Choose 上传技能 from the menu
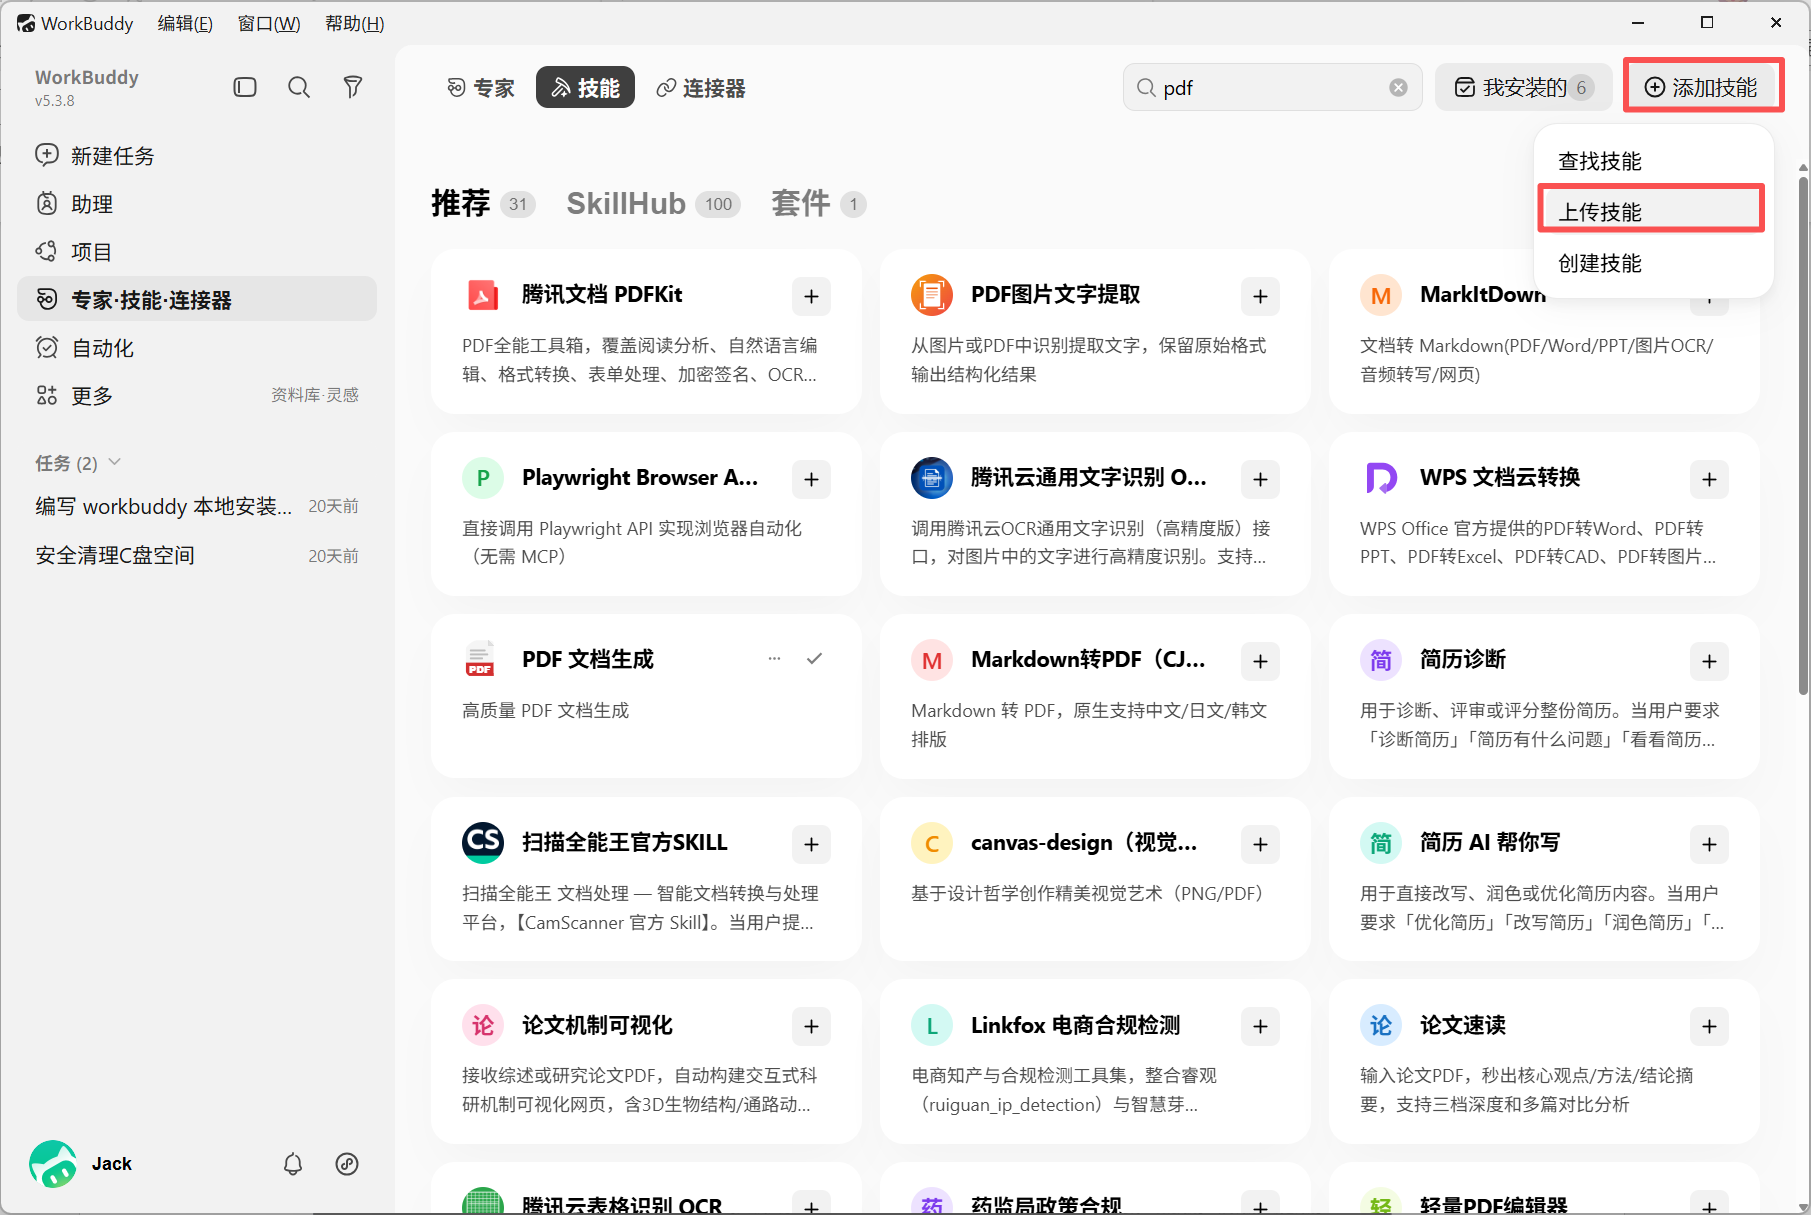The height and width of the screenshot is (1215, 1811). coord(1651,210)
